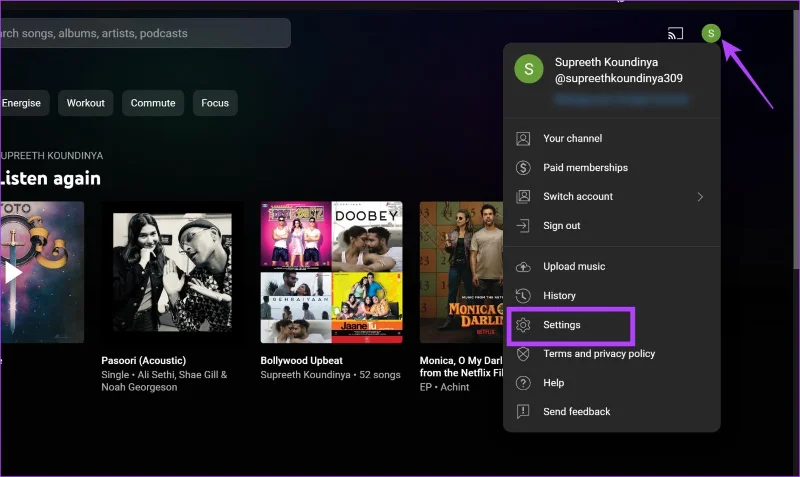Viewport: 800px width, 477px height.
Task: Open the Pasoori (Acoustic) cover thumbnail
Action: tap(172, 272)
